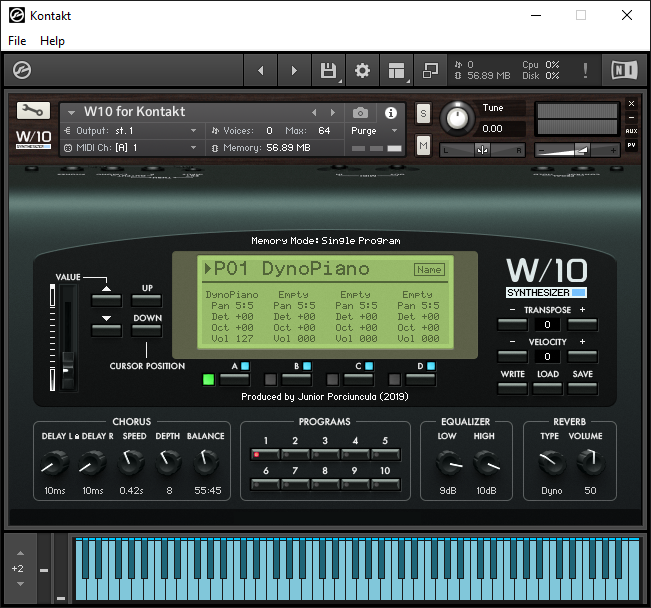Open snapshot view with camera icon

360,113
